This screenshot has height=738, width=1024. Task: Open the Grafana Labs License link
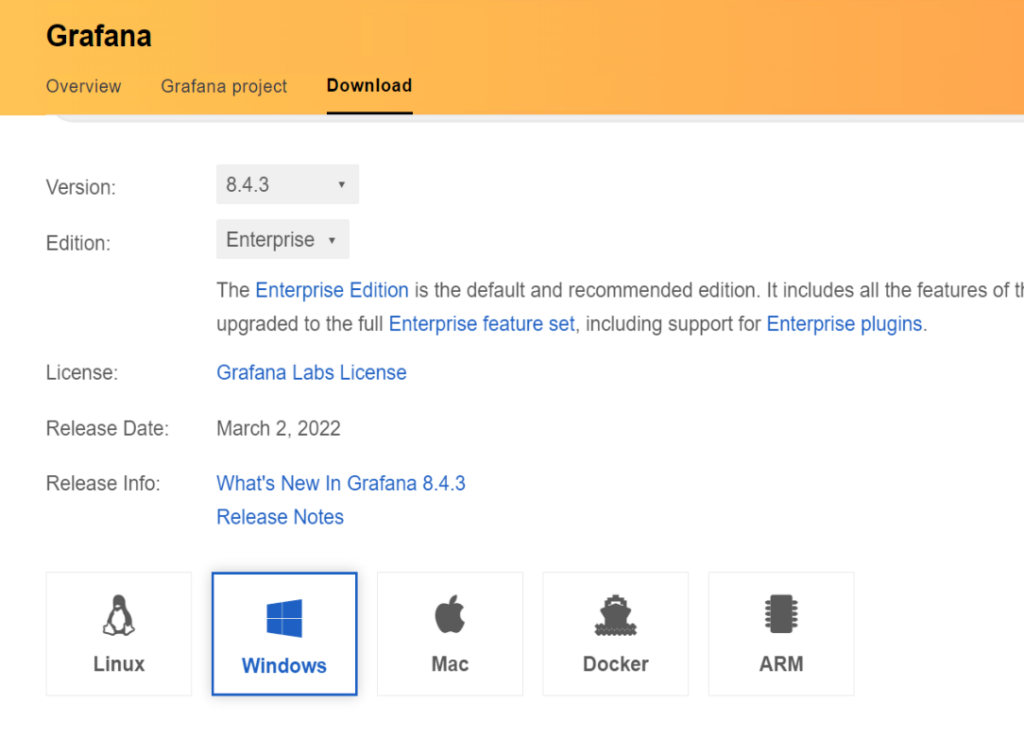(x=311, y=372)
